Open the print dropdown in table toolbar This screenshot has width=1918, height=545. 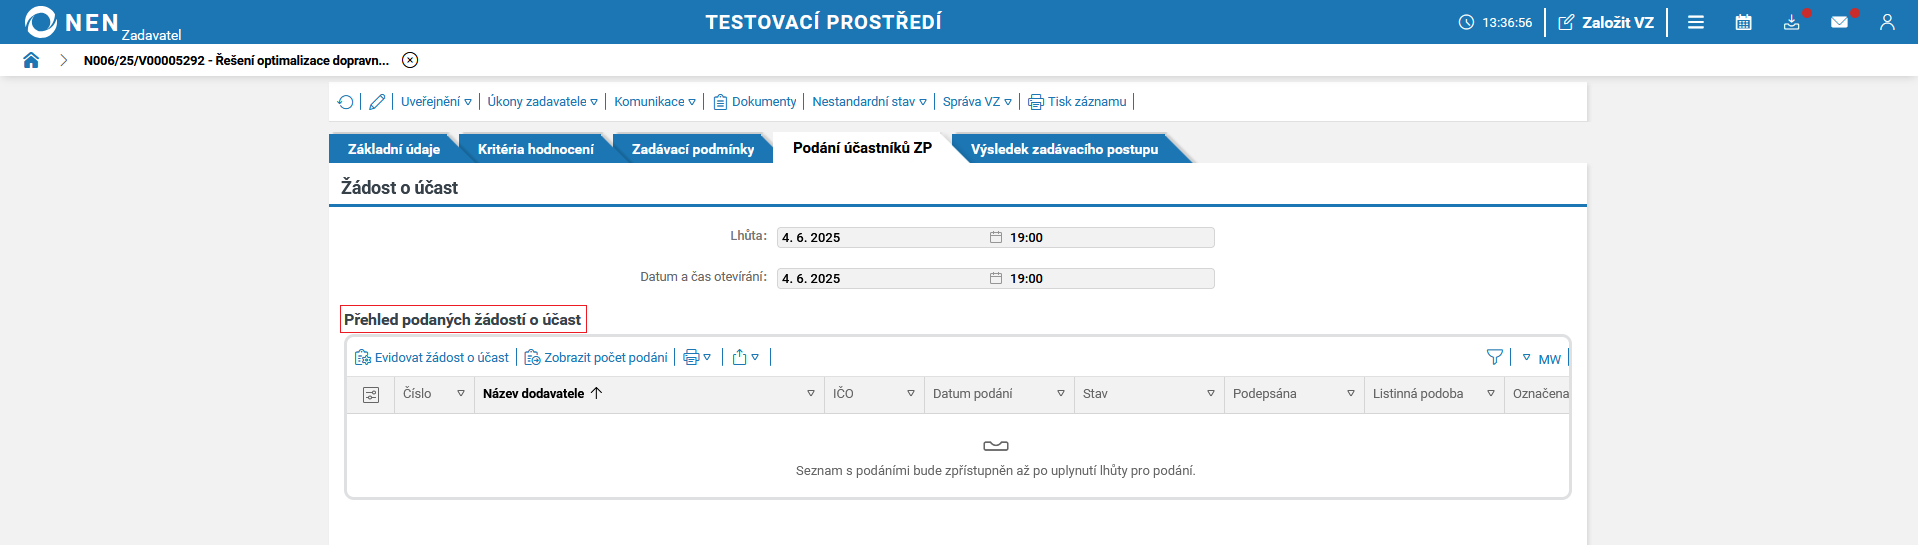(697, 358)
